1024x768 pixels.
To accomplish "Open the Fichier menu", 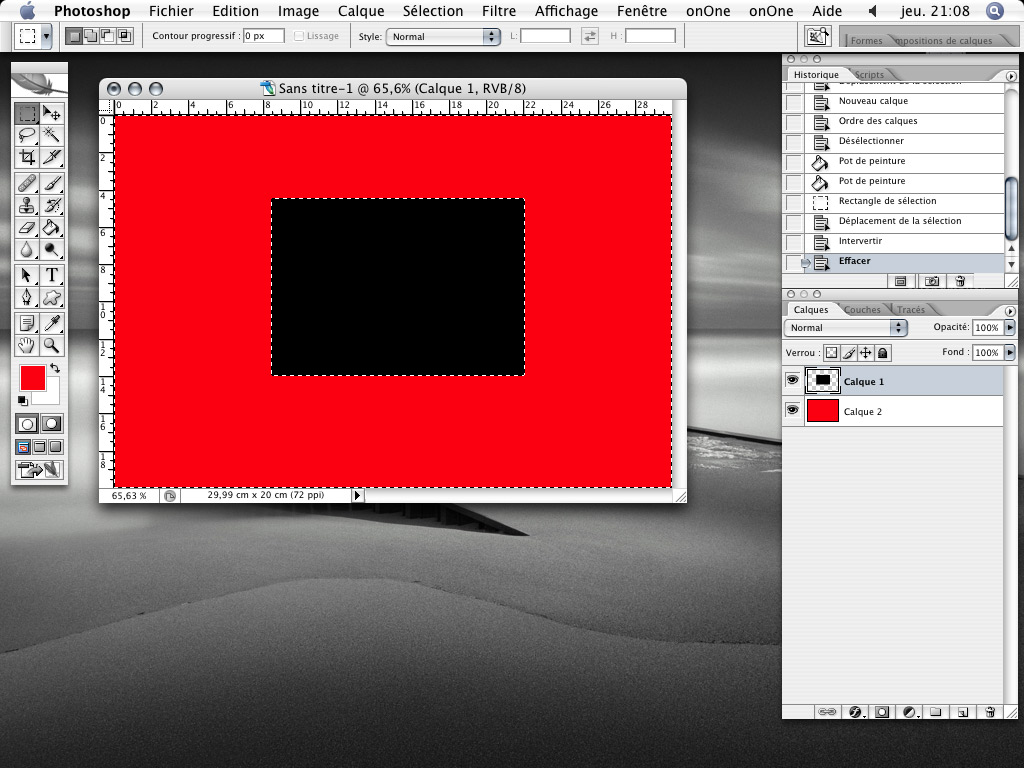I will click(x=171, y=11).
